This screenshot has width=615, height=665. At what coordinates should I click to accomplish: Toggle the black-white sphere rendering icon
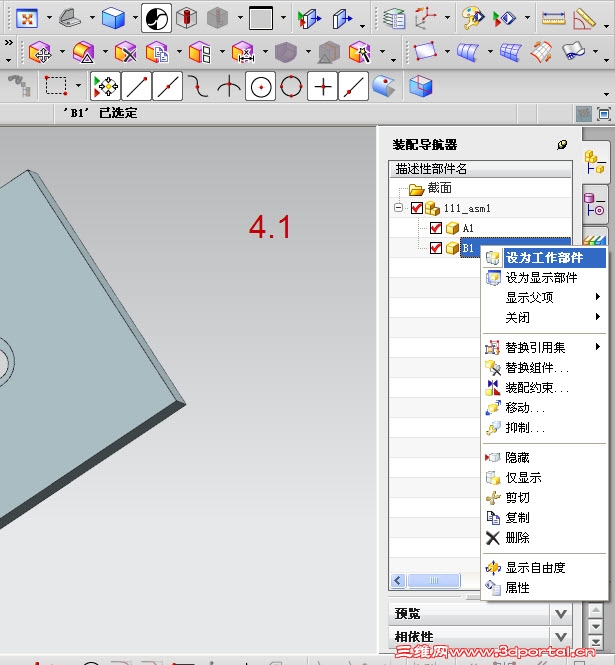[156, 18]
